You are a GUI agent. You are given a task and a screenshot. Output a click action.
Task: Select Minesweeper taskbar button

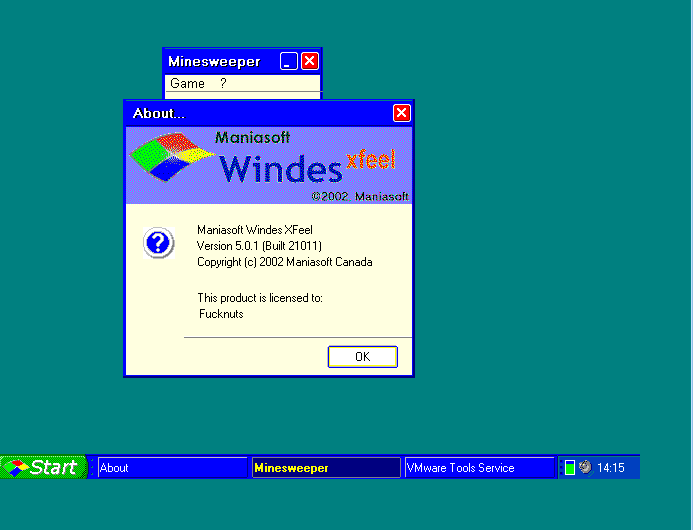(x=325, y=468)
